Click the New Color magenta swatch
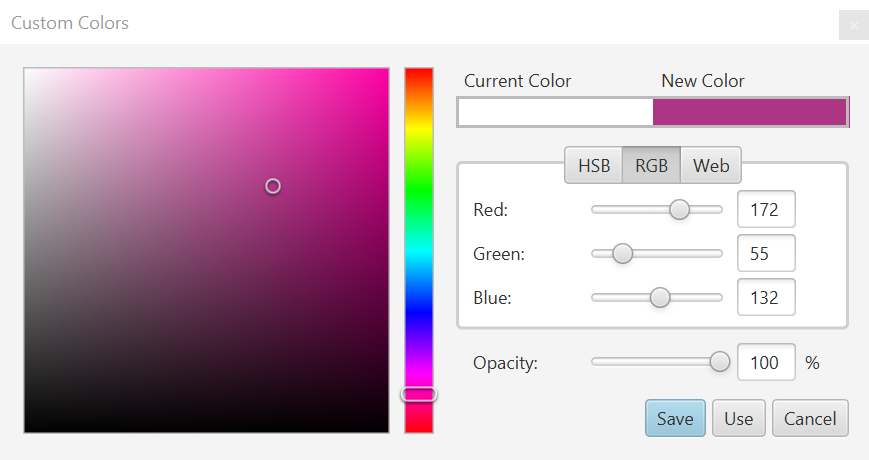Viewport: 869px width, 460px height. click(x=749, y=112)
